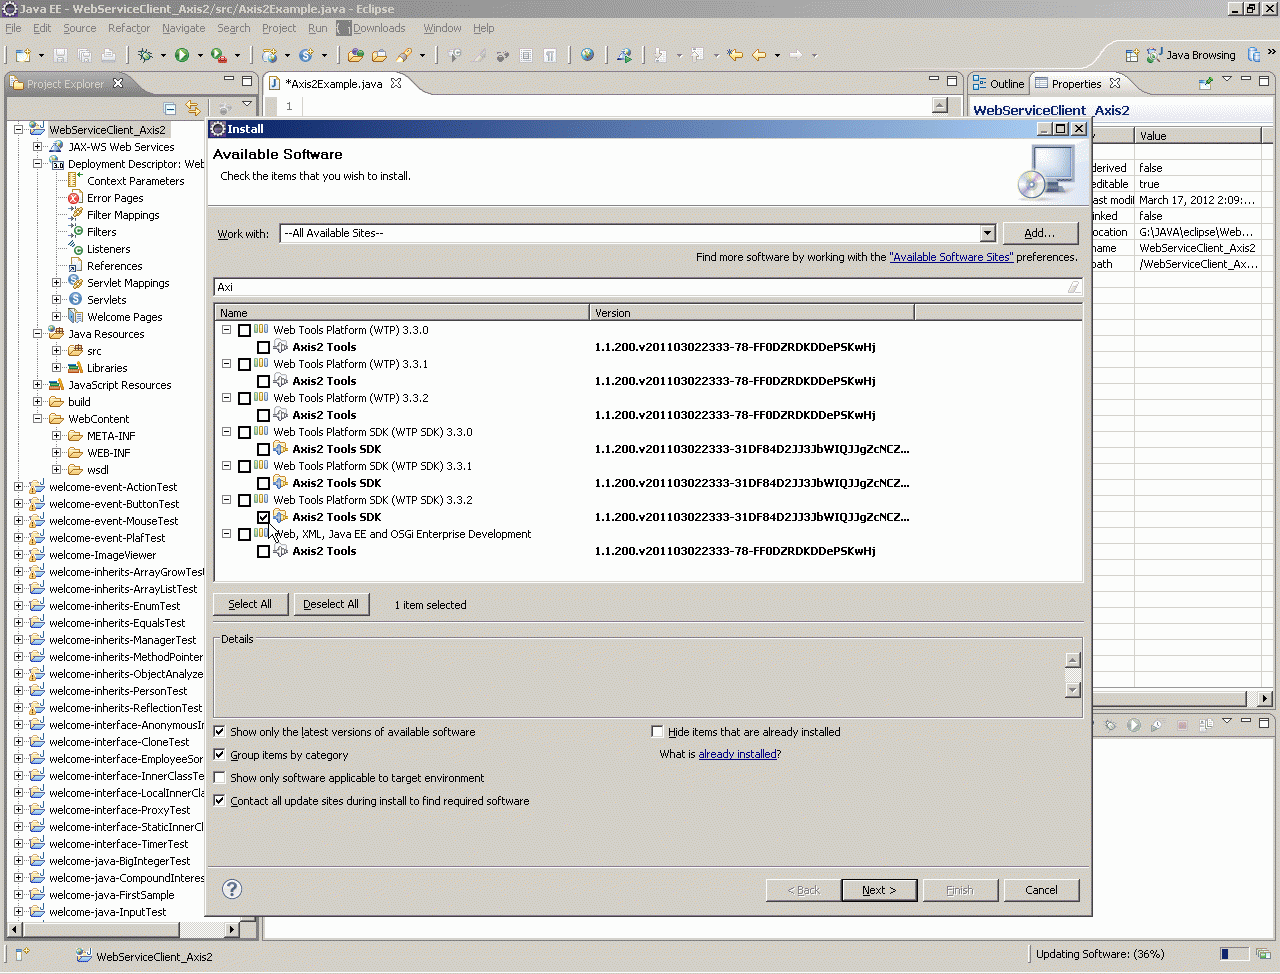Close the Axis2Example.java editor tab

396,83
